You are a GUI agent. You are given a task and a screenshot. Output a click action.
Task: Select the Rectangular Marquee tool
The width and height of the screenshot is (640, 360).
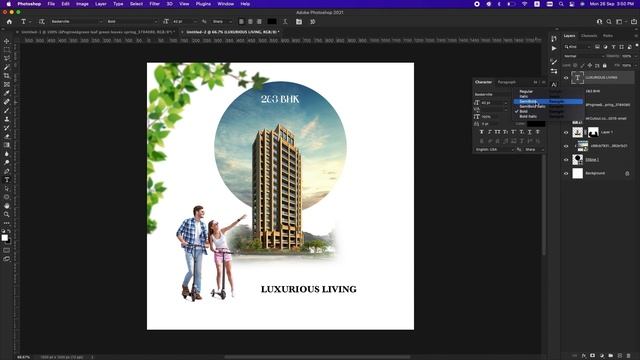pos(7,50)
